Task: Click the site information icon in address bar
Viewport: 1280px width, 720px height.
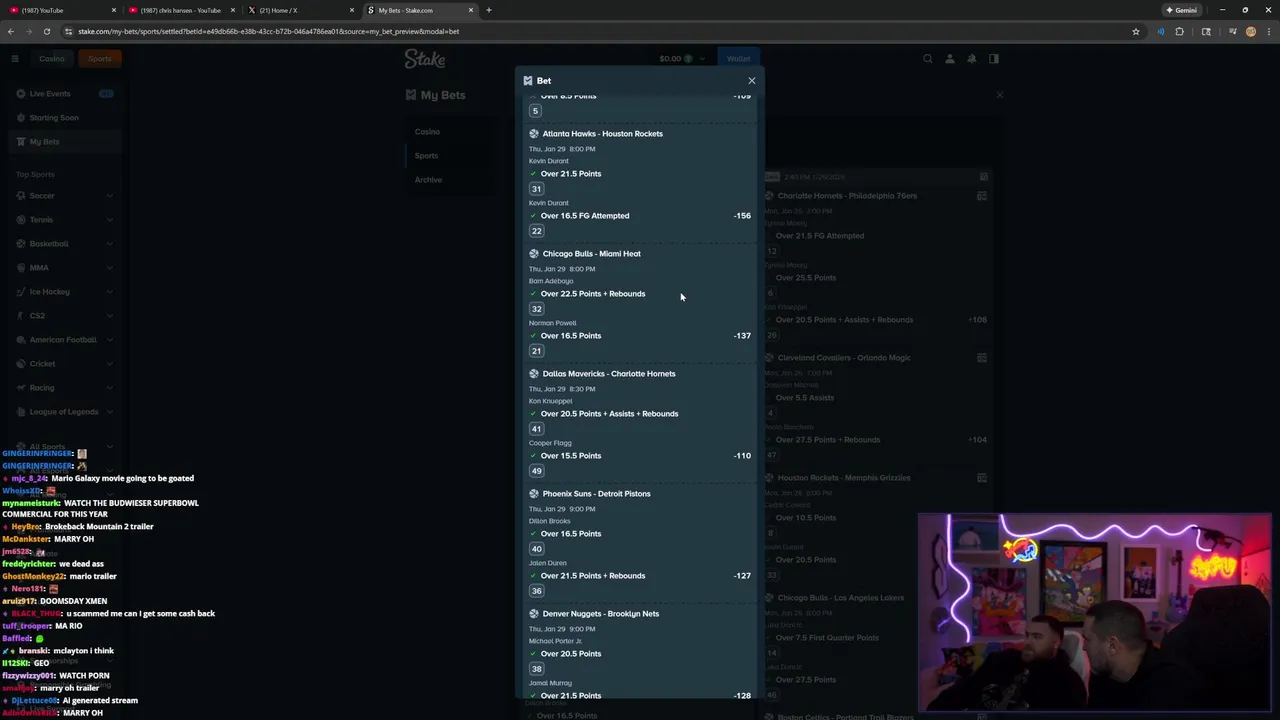Action: pyautogui.click(x=68, y=31)
